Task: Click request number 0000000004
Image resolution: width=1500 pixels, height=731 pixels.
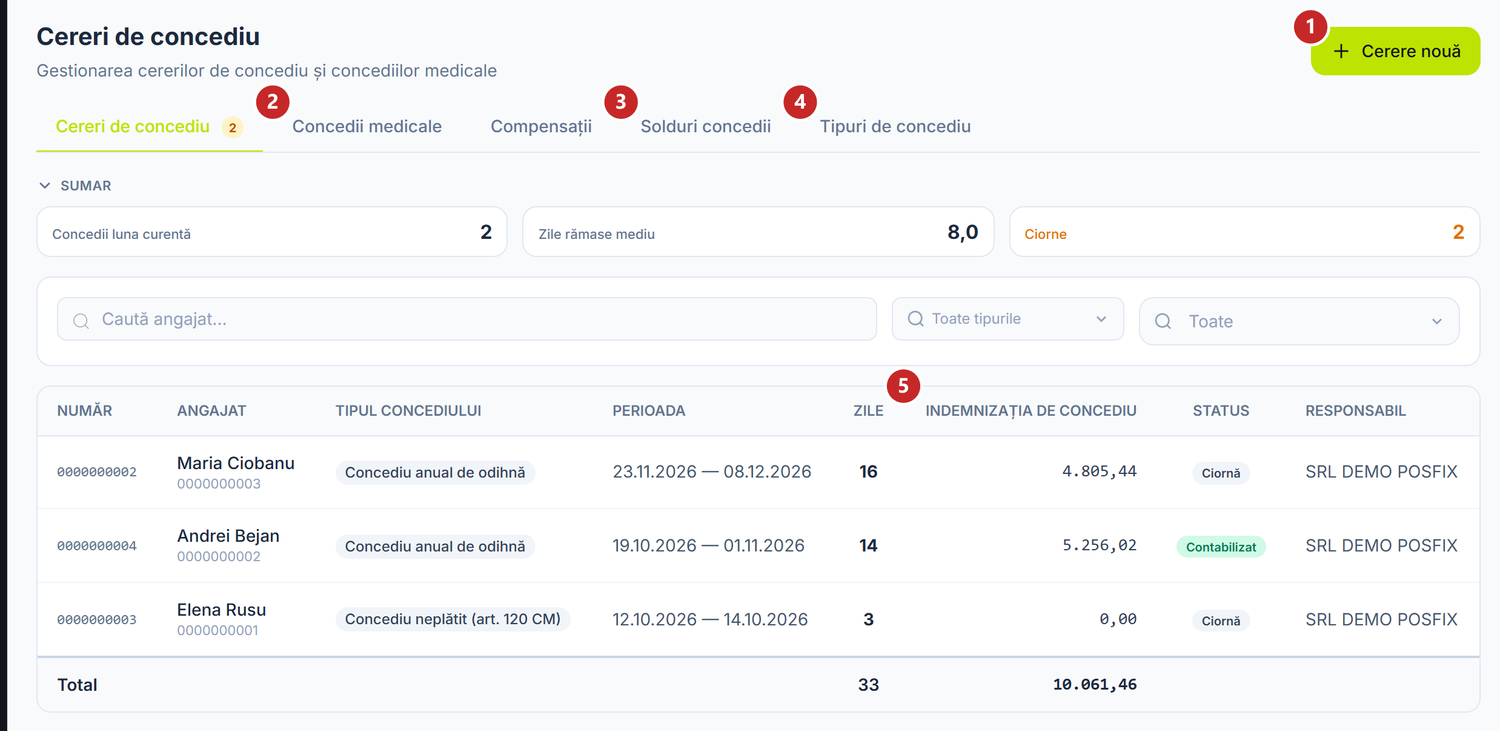Action: 97,546
